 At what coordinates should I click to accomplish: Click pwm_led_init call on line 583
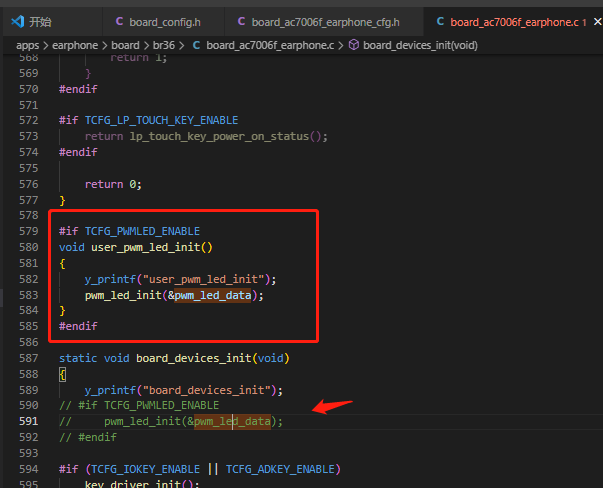(x=123, y=295)
